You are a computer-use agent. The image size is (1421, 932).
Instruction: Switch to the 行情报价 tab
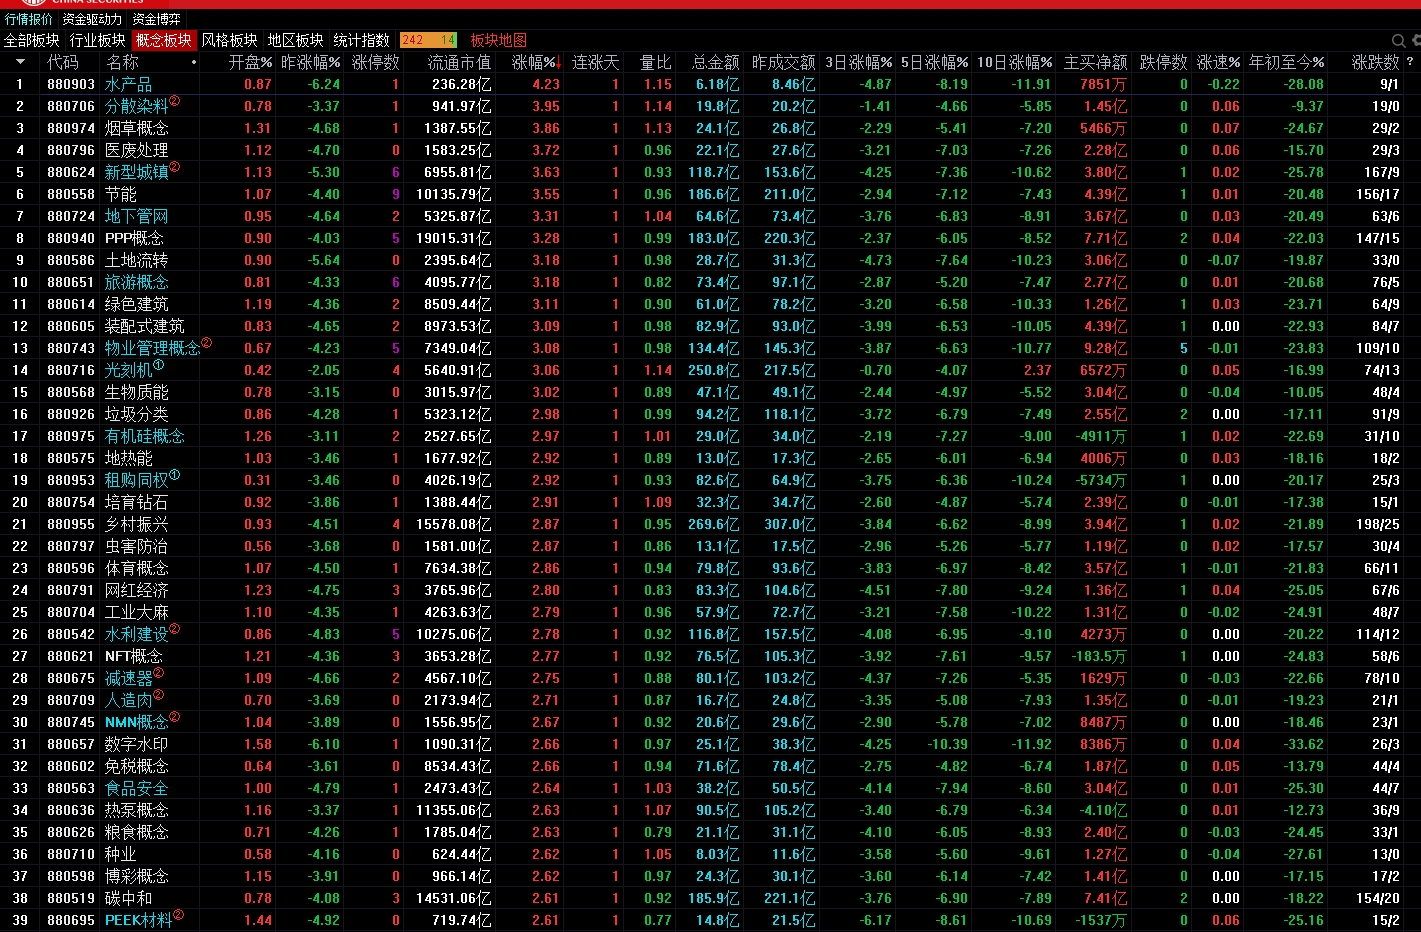[x=29, y=19]
